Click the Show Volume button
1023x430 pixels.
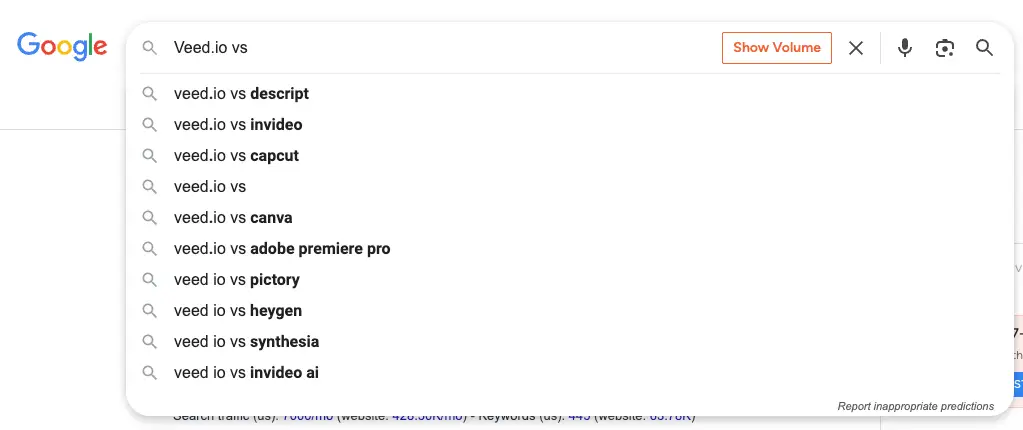click(x=776, y=48)
